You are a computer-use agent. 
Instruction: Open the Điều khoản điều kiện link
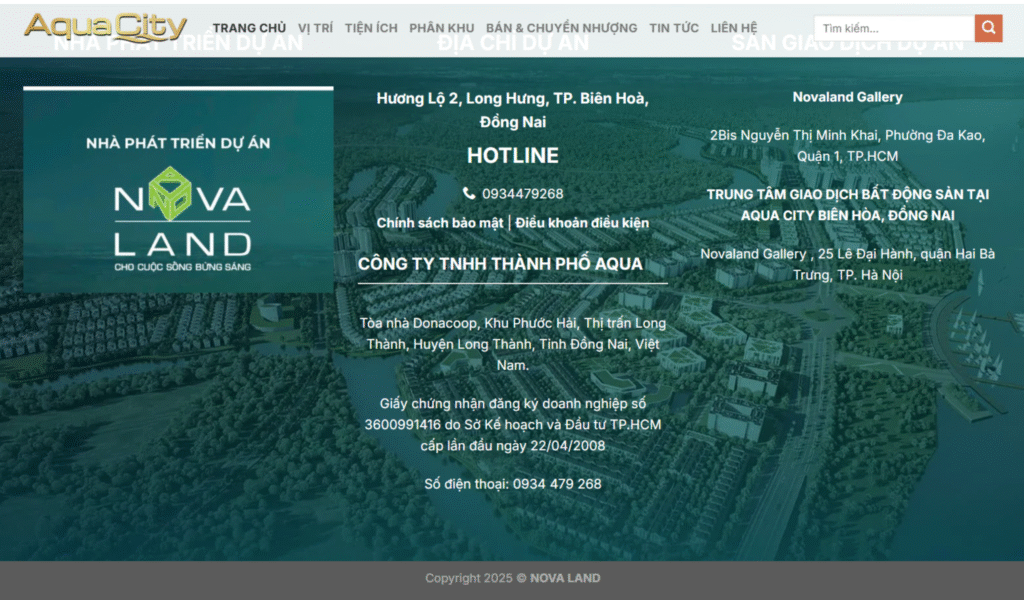point(582,223)
